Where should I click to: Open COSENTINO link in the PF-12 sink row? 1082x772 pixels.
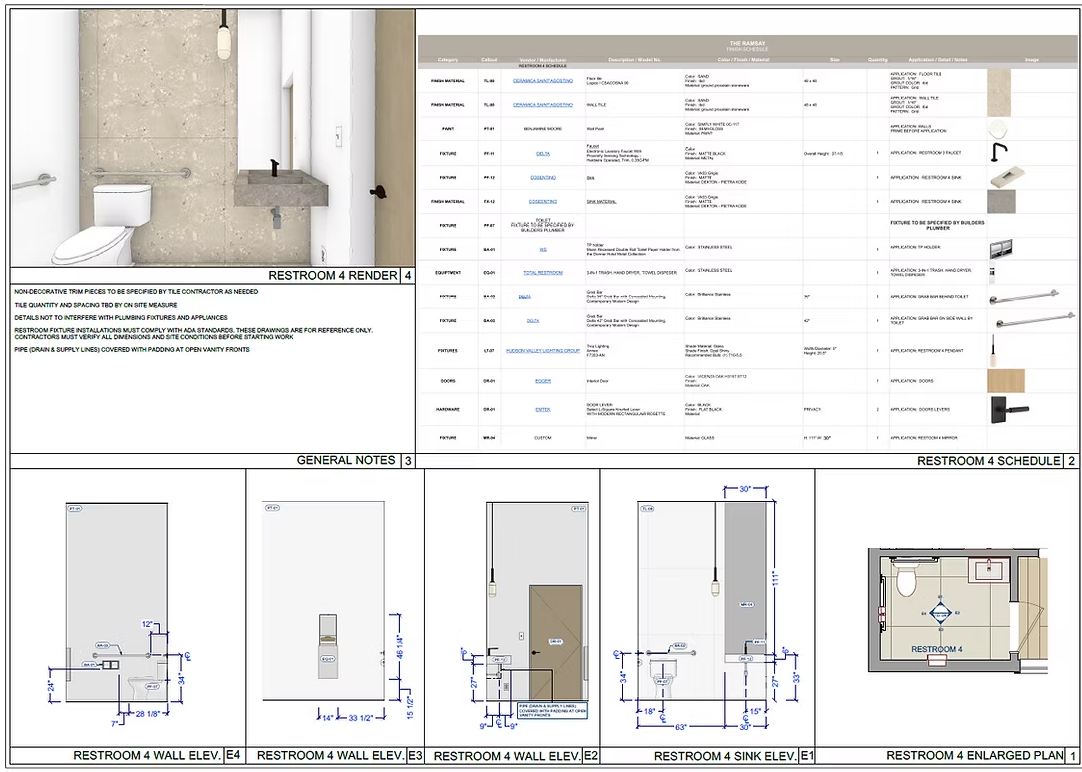coord(543,177)
